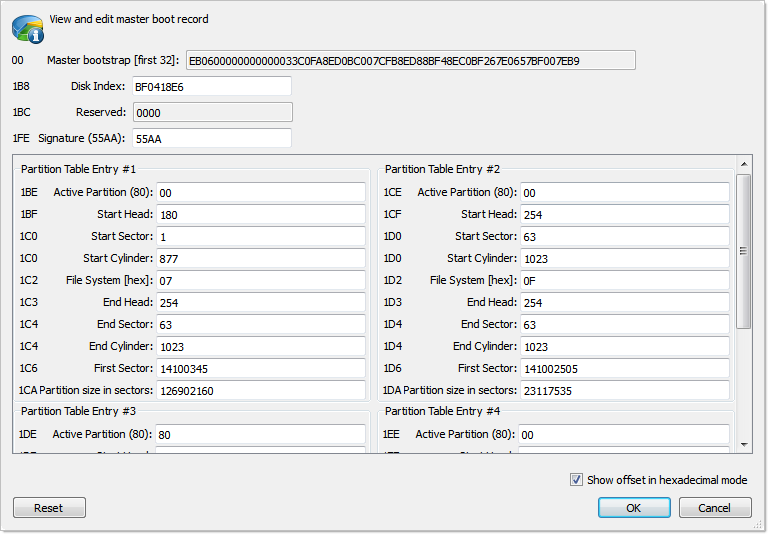Select Entry #1 File System hex field
769x535 pixels.
tap(260, 281)
